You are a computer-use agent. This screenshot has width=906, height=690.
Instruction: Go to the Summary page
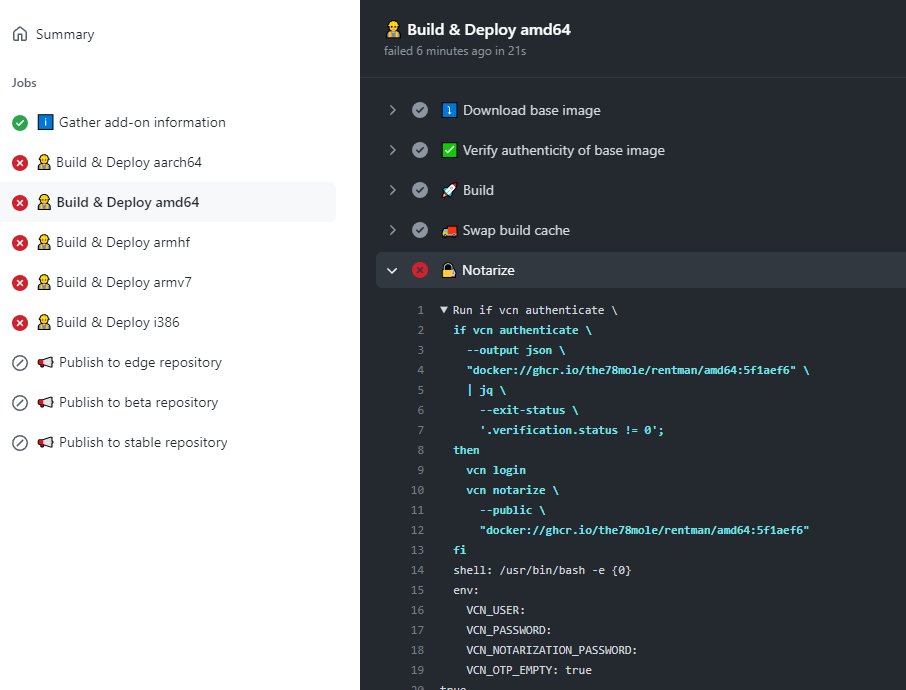pyautogui.click(x=64, y=34)
